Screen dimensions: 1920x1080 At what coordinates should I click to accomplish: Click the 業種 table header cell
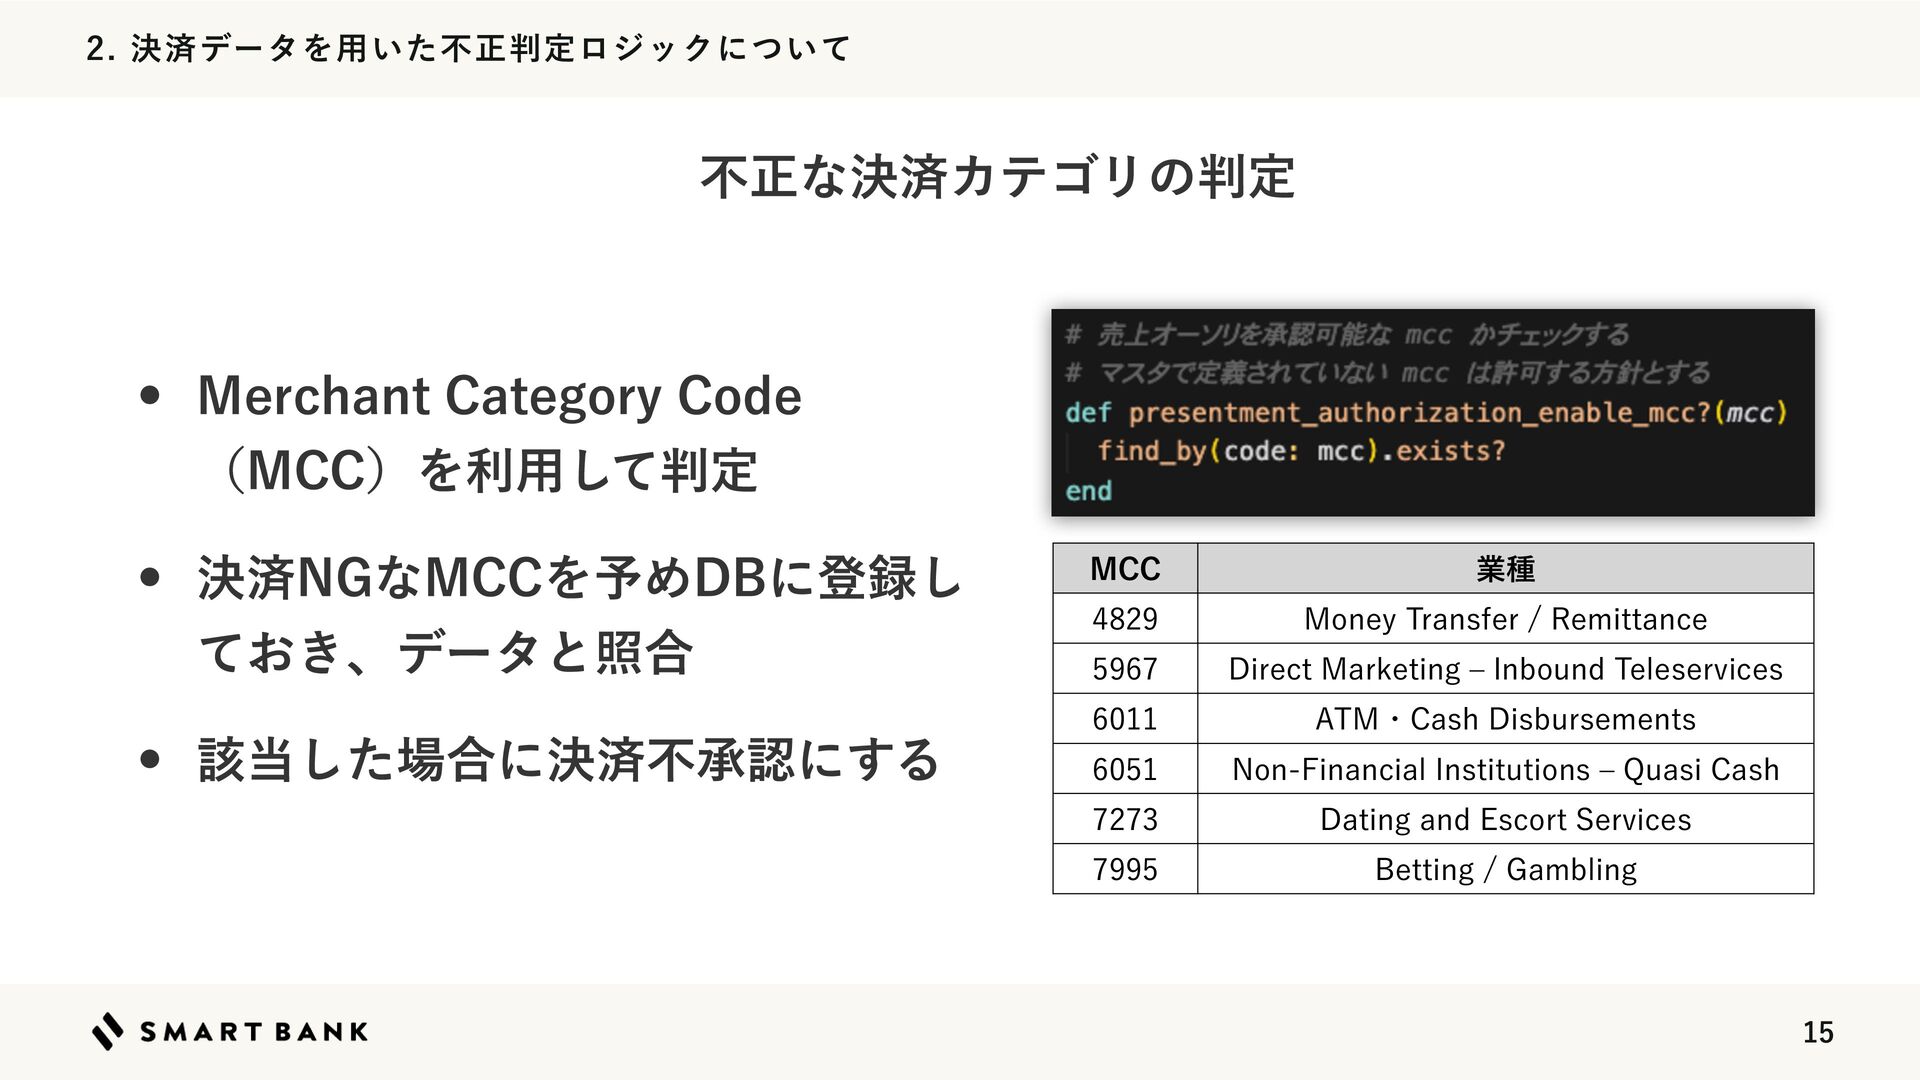click(1505, 569)
